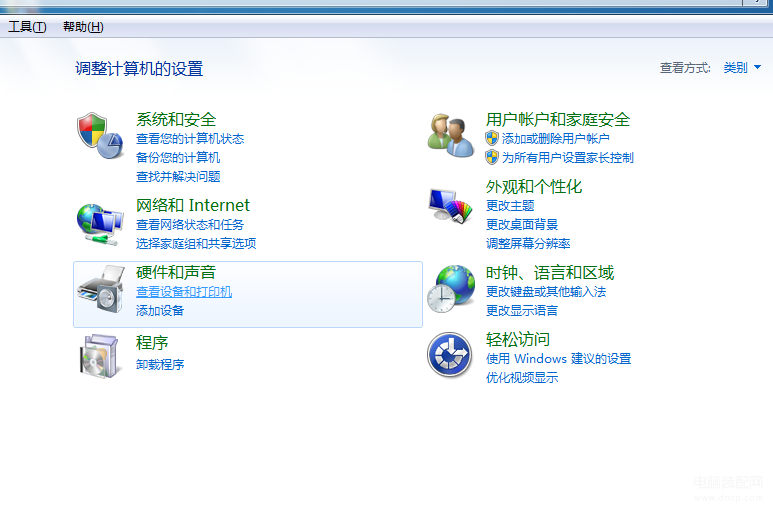Click the 查找并解决问题 link
Viewport: 773px width, 511px height.
point(178,176)
